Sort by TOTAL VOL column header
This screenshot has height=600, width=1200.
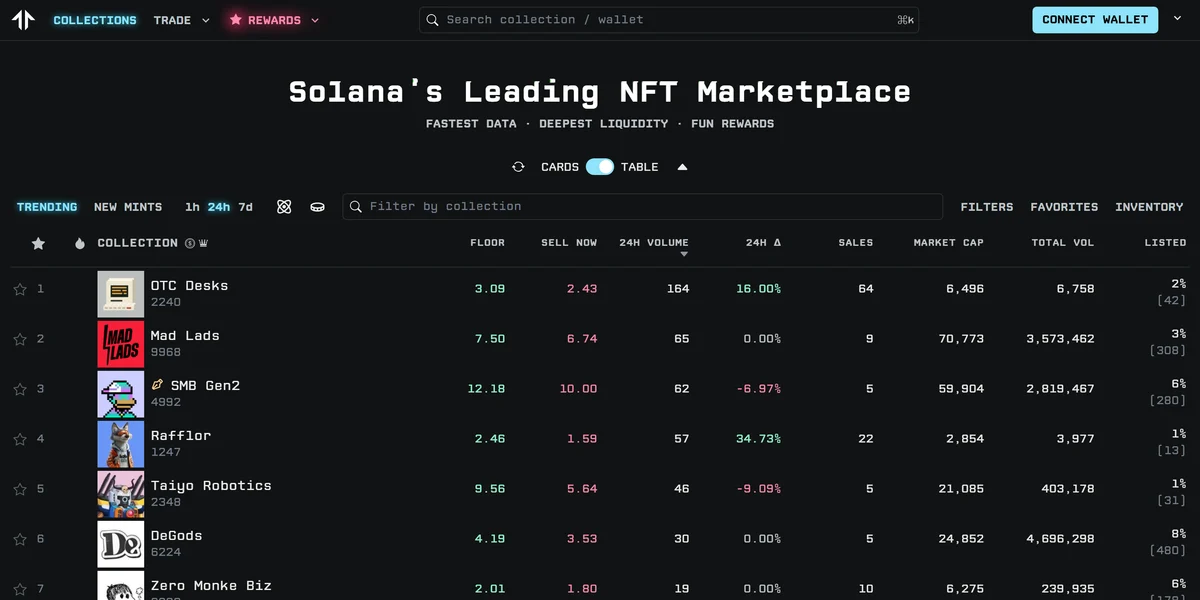click(1063, 243)
